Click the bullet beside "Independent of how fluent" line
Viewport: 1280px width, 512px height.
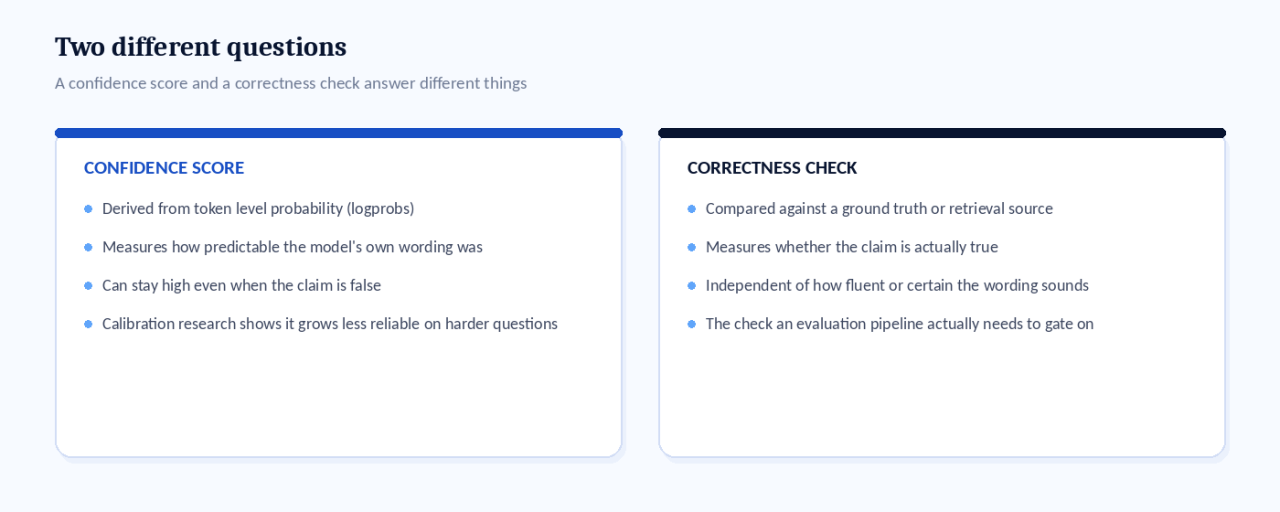coord(691,286)
